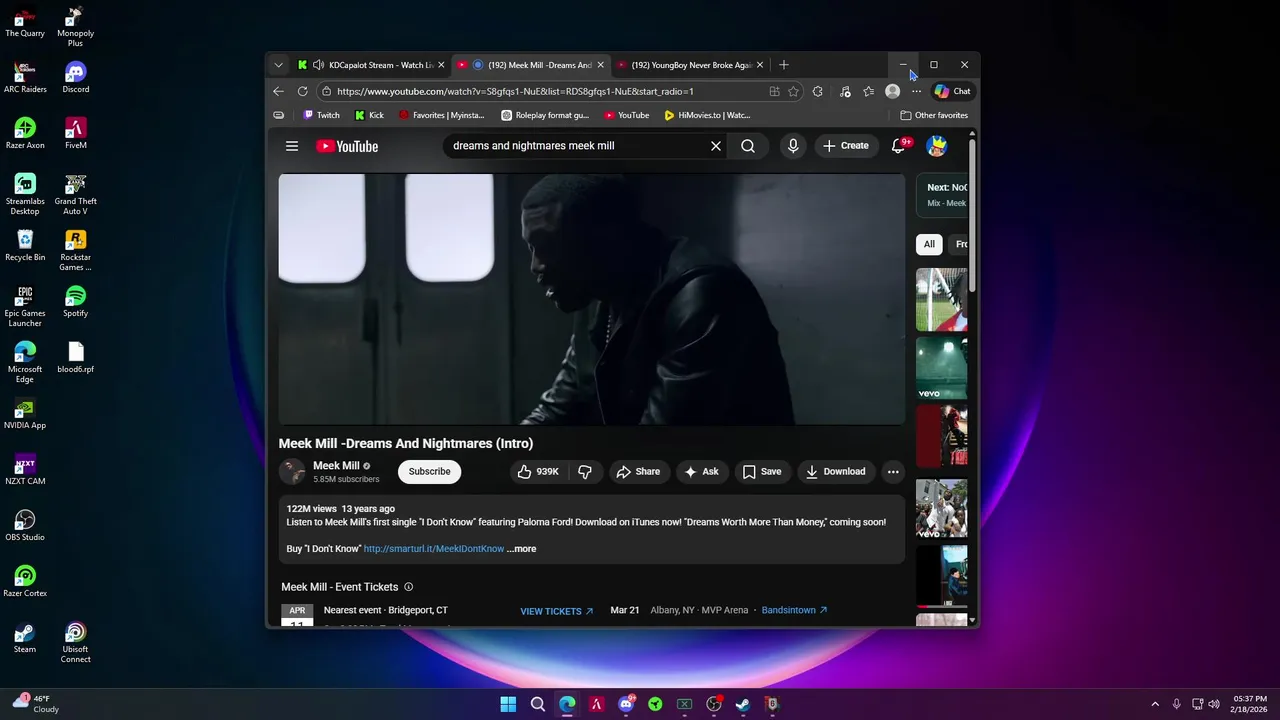Screen dimensions: 1280x720
Task: Open the YouTube guide hamburger menu
Action: tap(292, 146)
